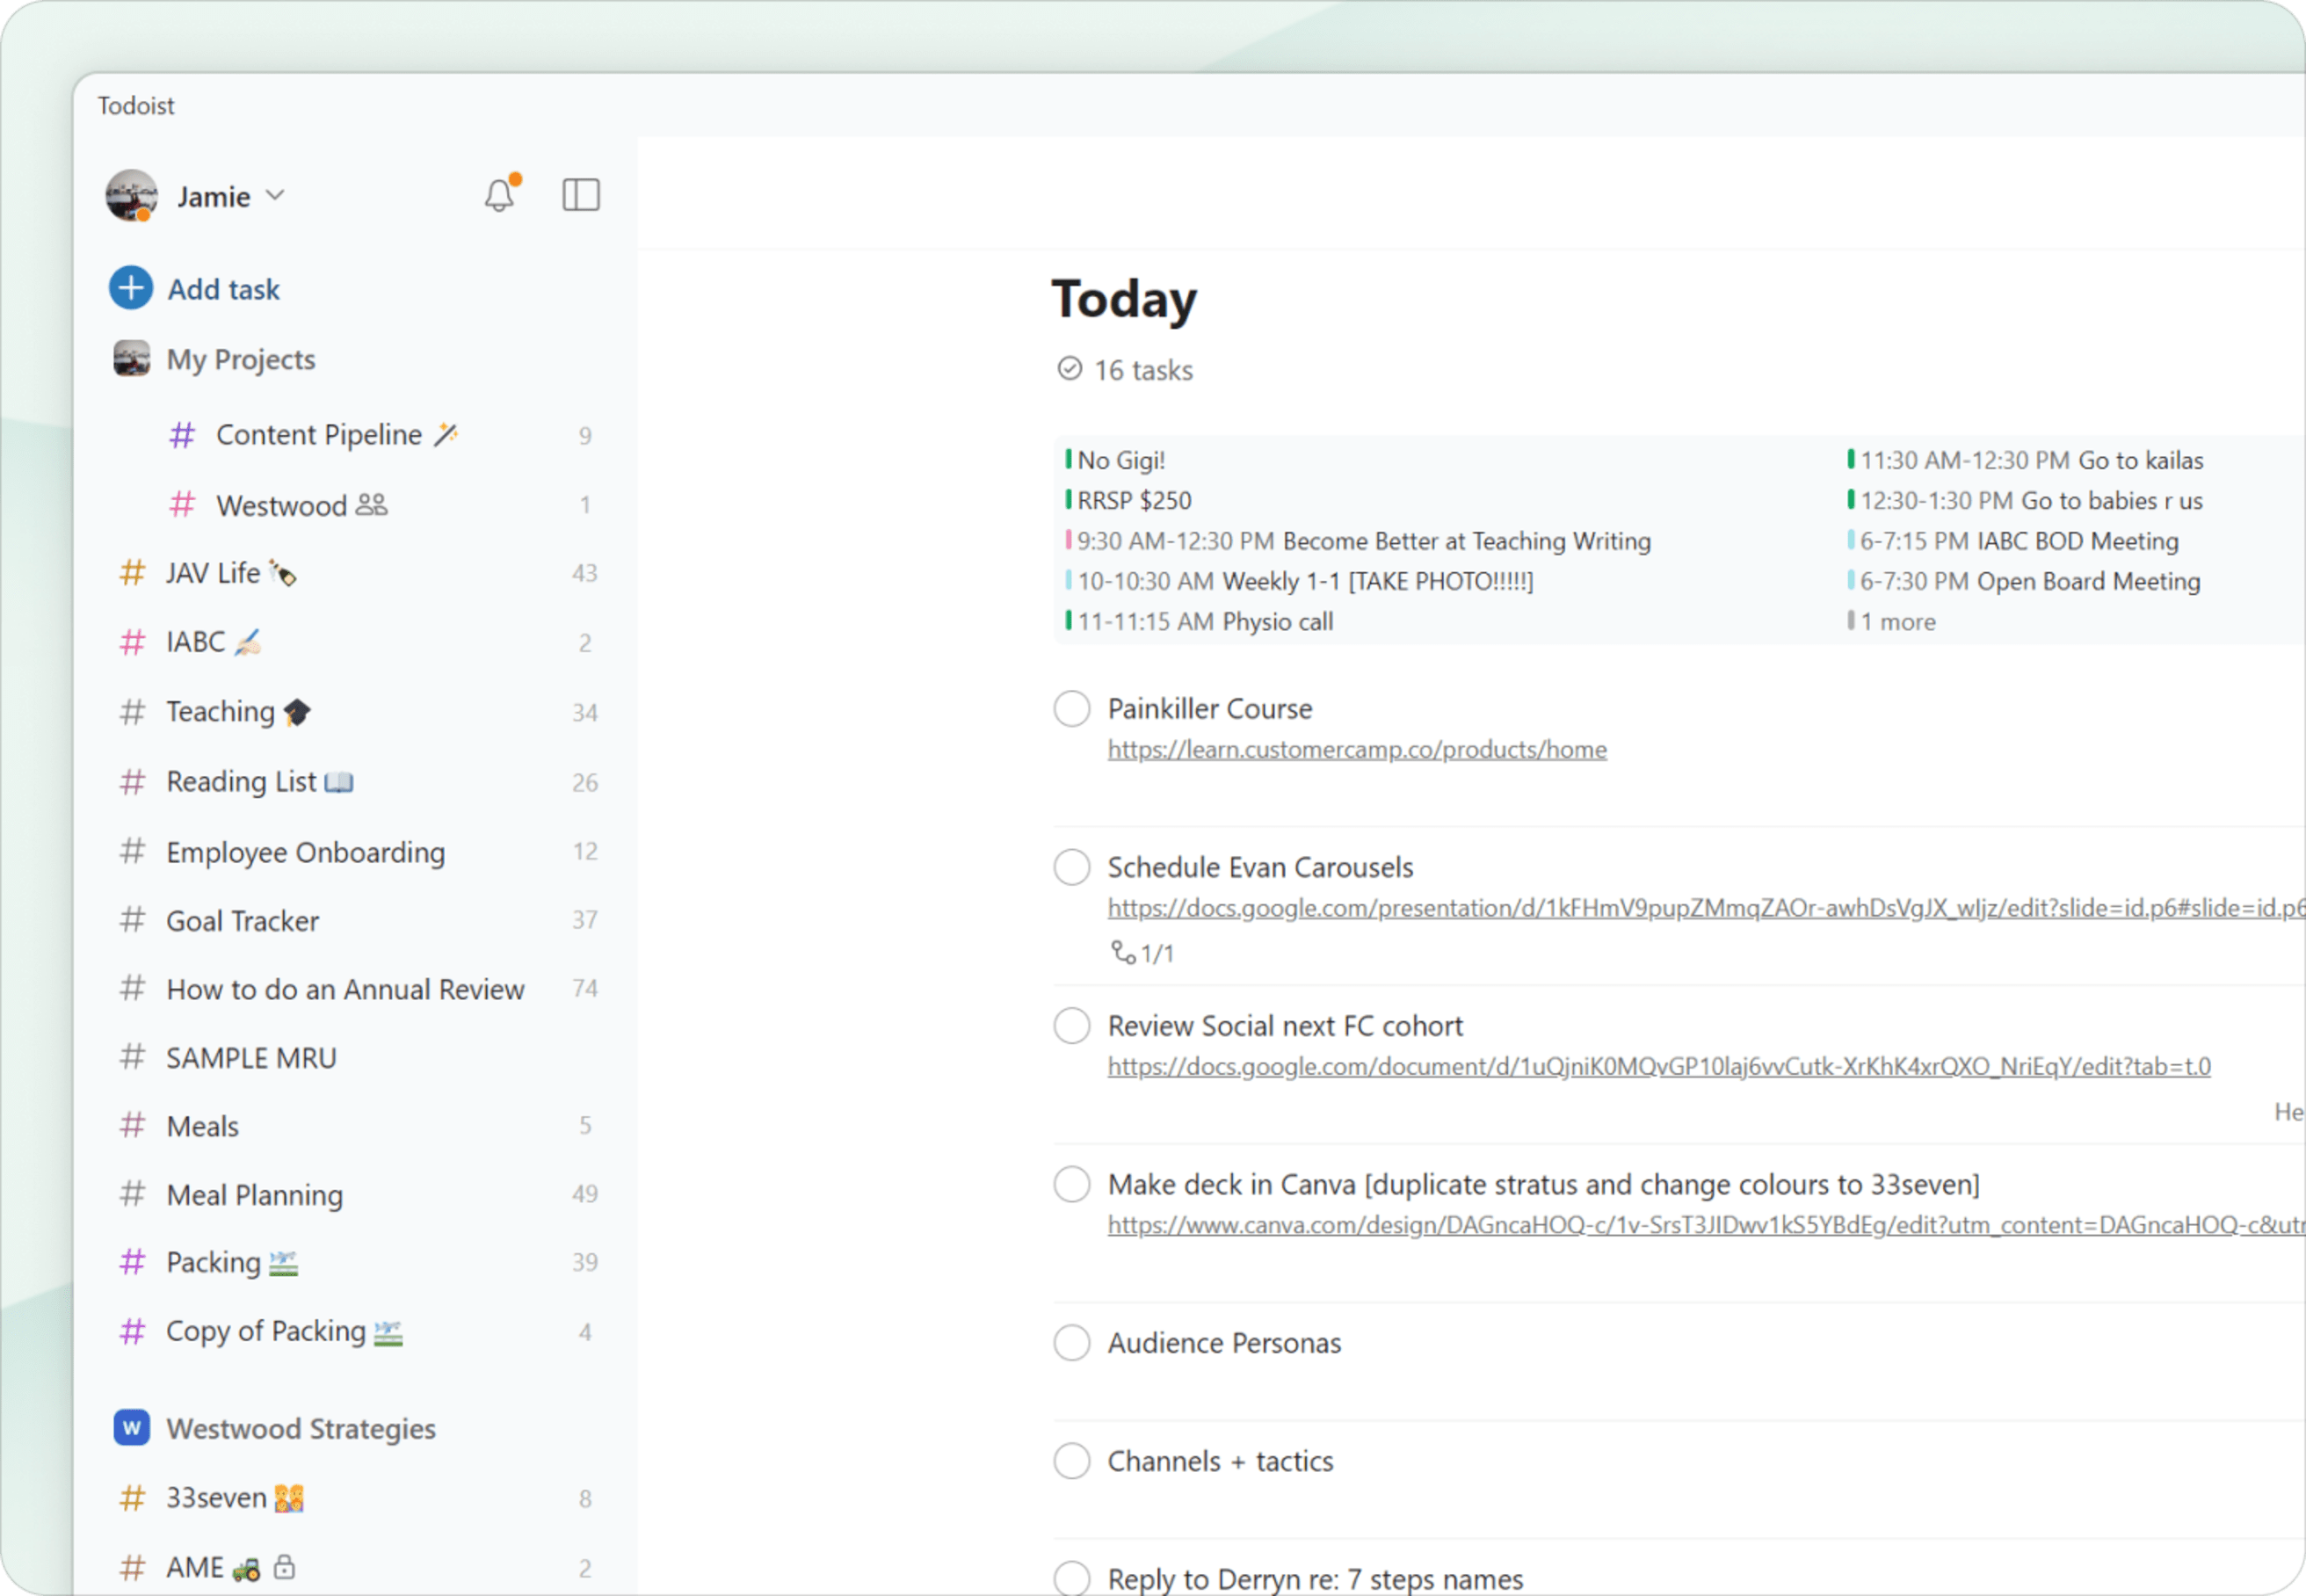
Task: Click Jamie's profile avatar
Action: [x=131, y=195]
